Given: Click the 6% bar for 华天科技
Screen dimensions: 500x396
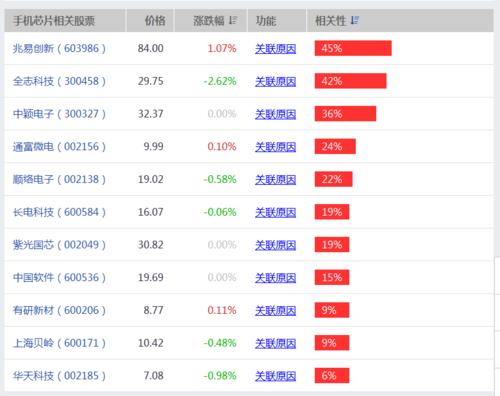Looking at the screenshot, I should click(x=332, y=376).
